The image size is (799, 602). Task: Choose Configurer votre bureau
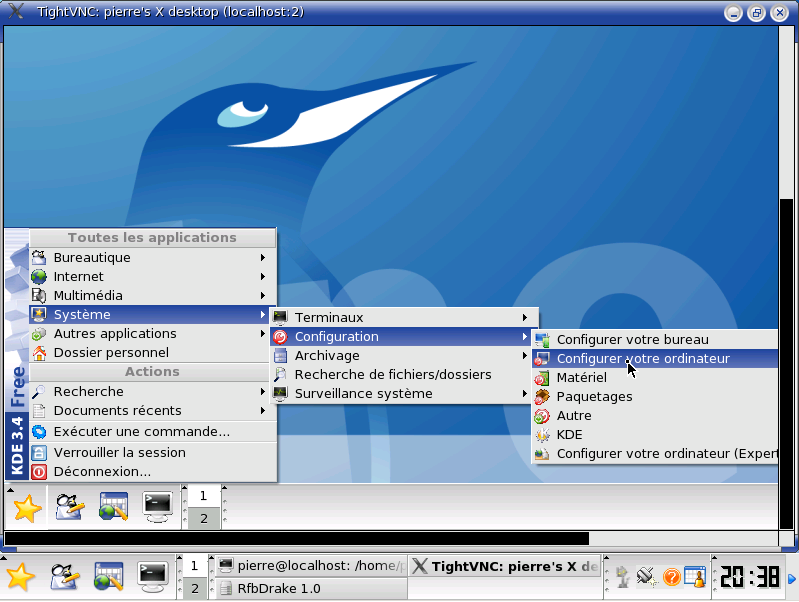632,340
